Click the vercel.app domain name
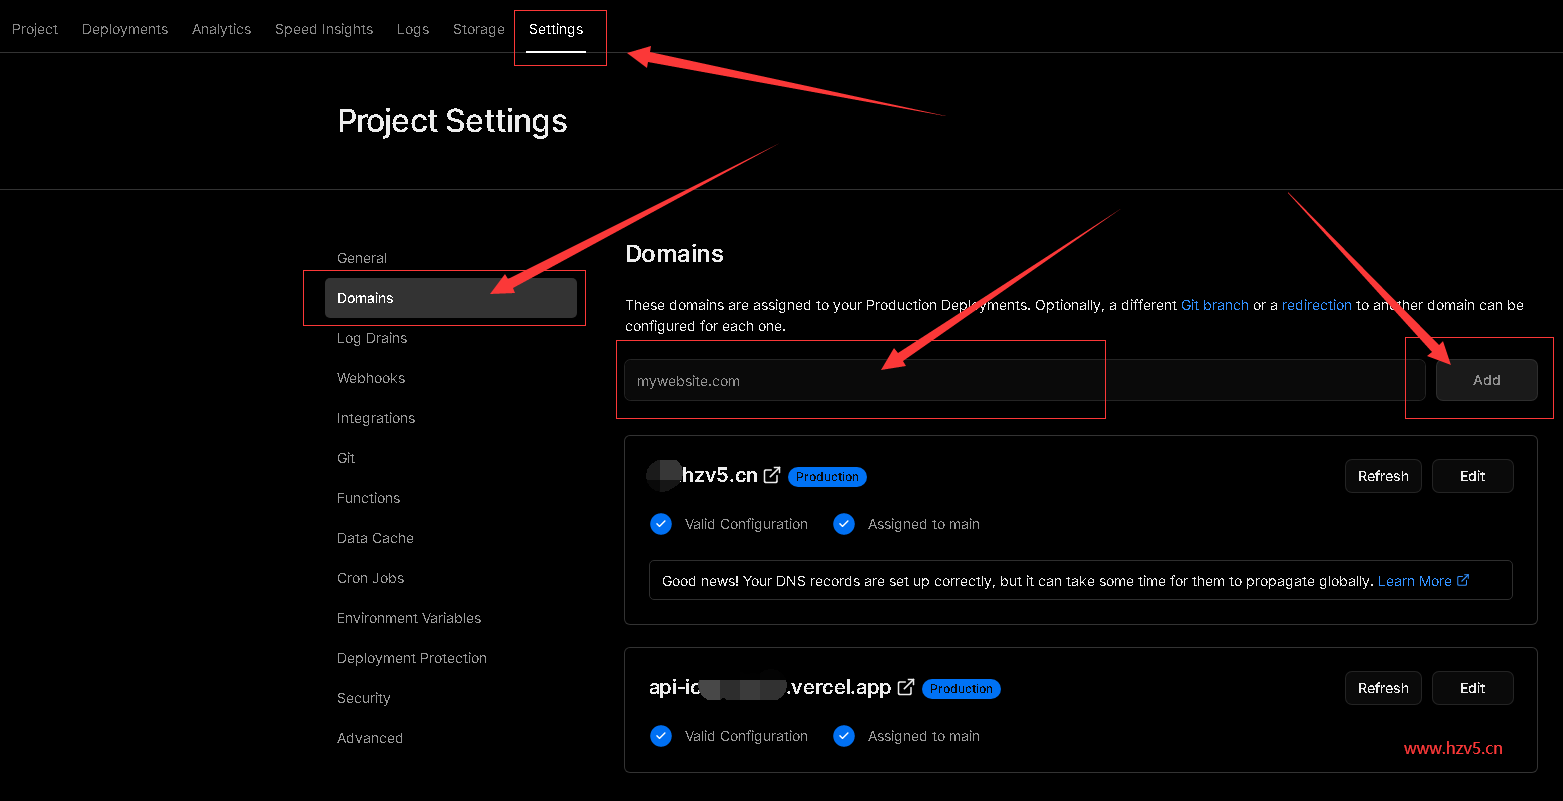The height and width of the screenshot is (801, 1563). 770,687
